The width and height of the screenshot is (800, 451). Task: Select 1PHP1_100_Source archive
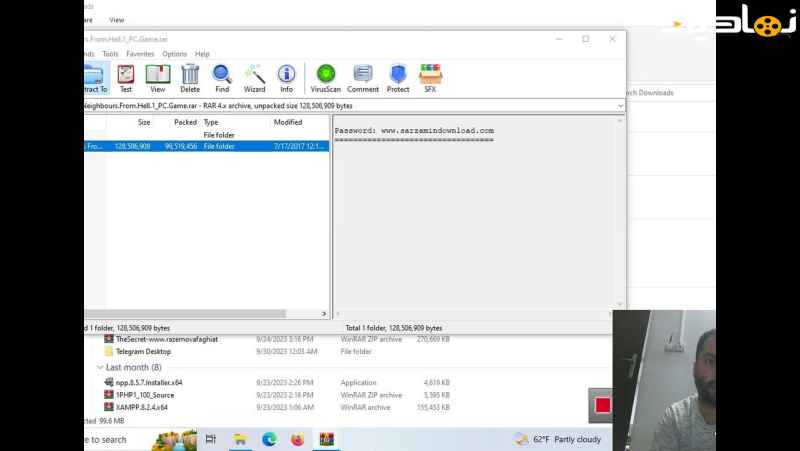145,395
